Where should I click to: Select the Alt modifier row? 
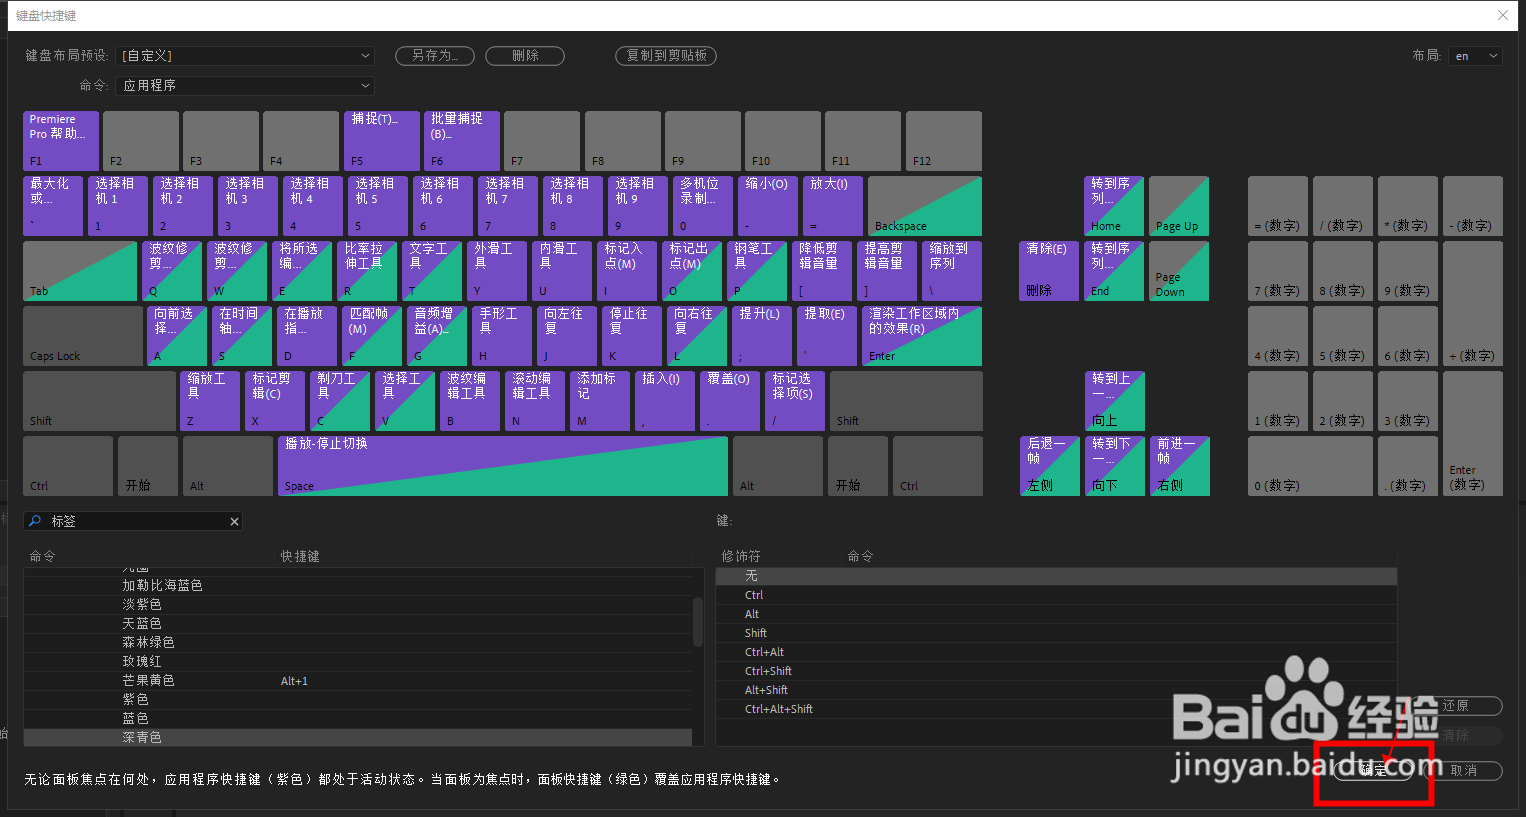pyautogui.click(x=1056, y=614)
